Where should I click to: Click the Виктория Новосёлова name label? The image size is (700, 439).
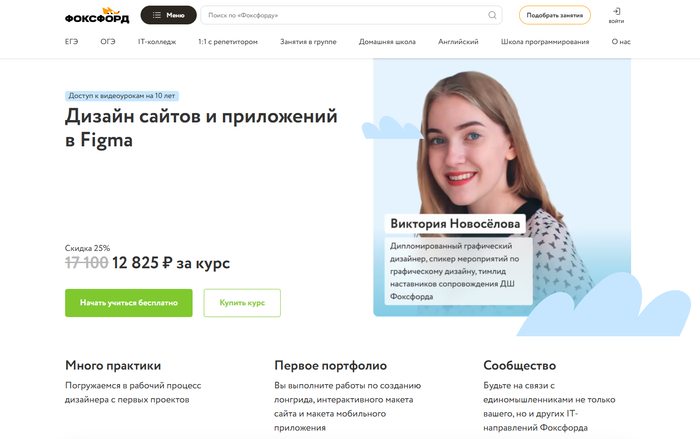point(455,223)
